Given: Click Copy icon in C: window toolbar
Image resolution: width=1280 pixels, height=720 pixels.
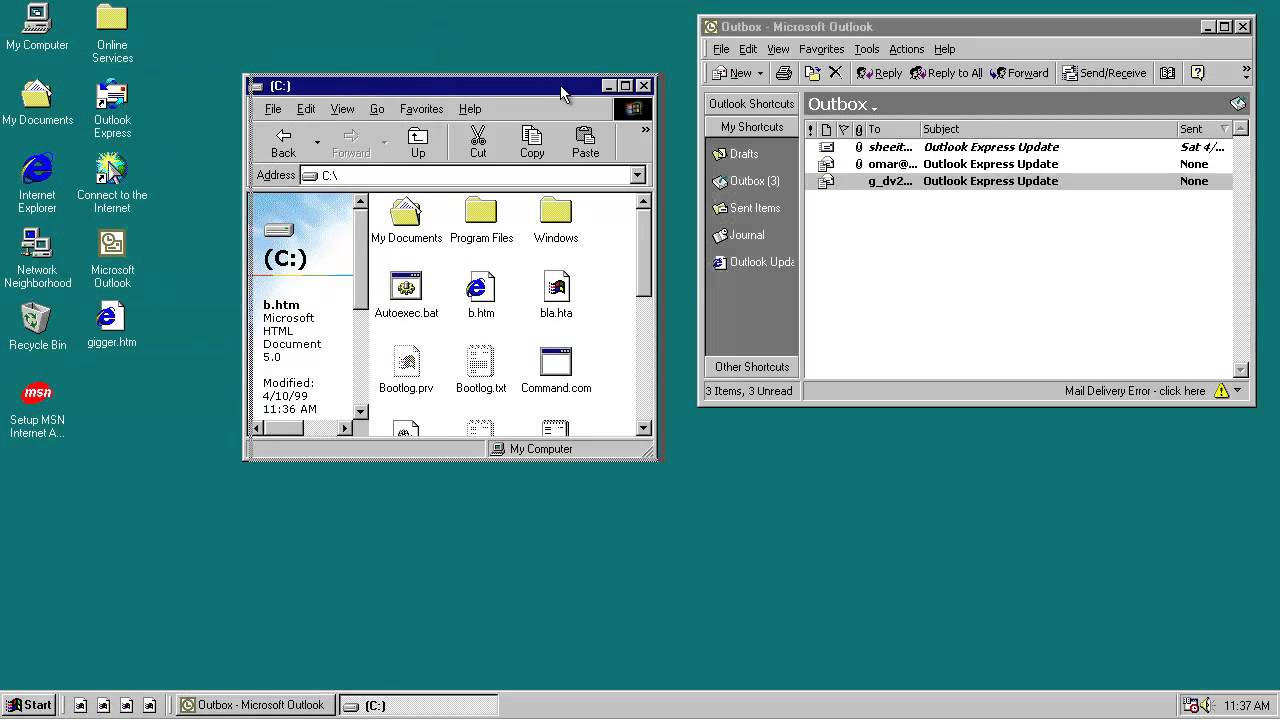Looking at the screenshot, I should 532,142.
